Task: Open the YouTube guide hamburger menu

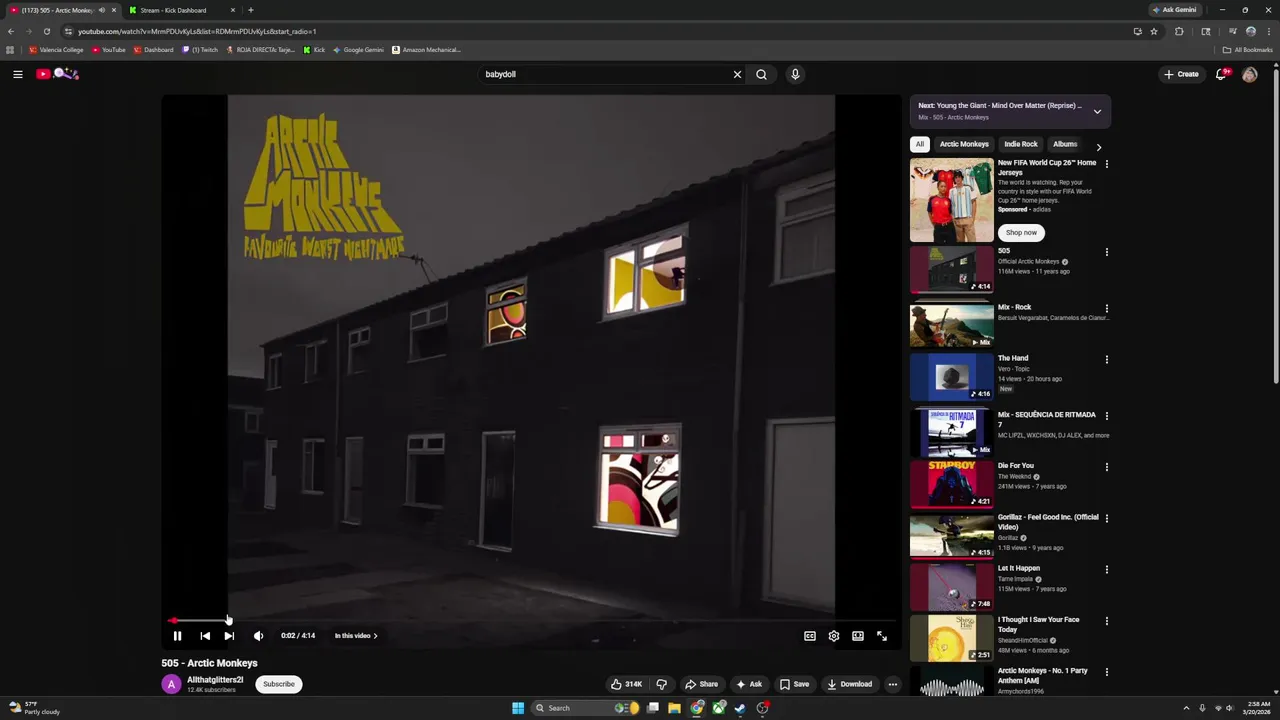Action: (18, 74)
